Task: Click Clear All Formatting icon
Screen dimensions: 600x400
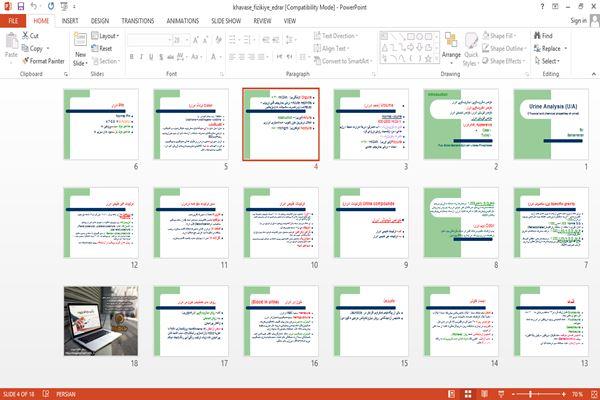Action: [218, 40]
